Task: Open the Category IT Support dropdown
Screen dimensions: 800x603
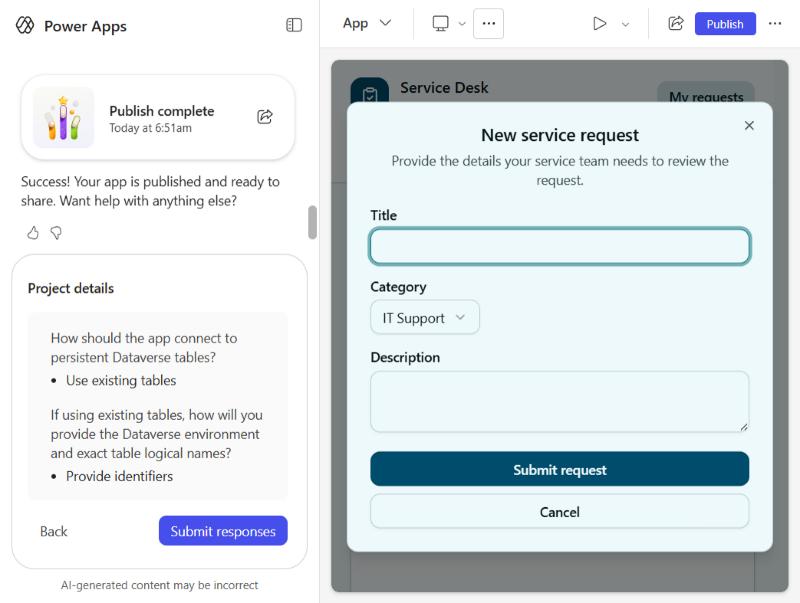Action: coord(424,318)
